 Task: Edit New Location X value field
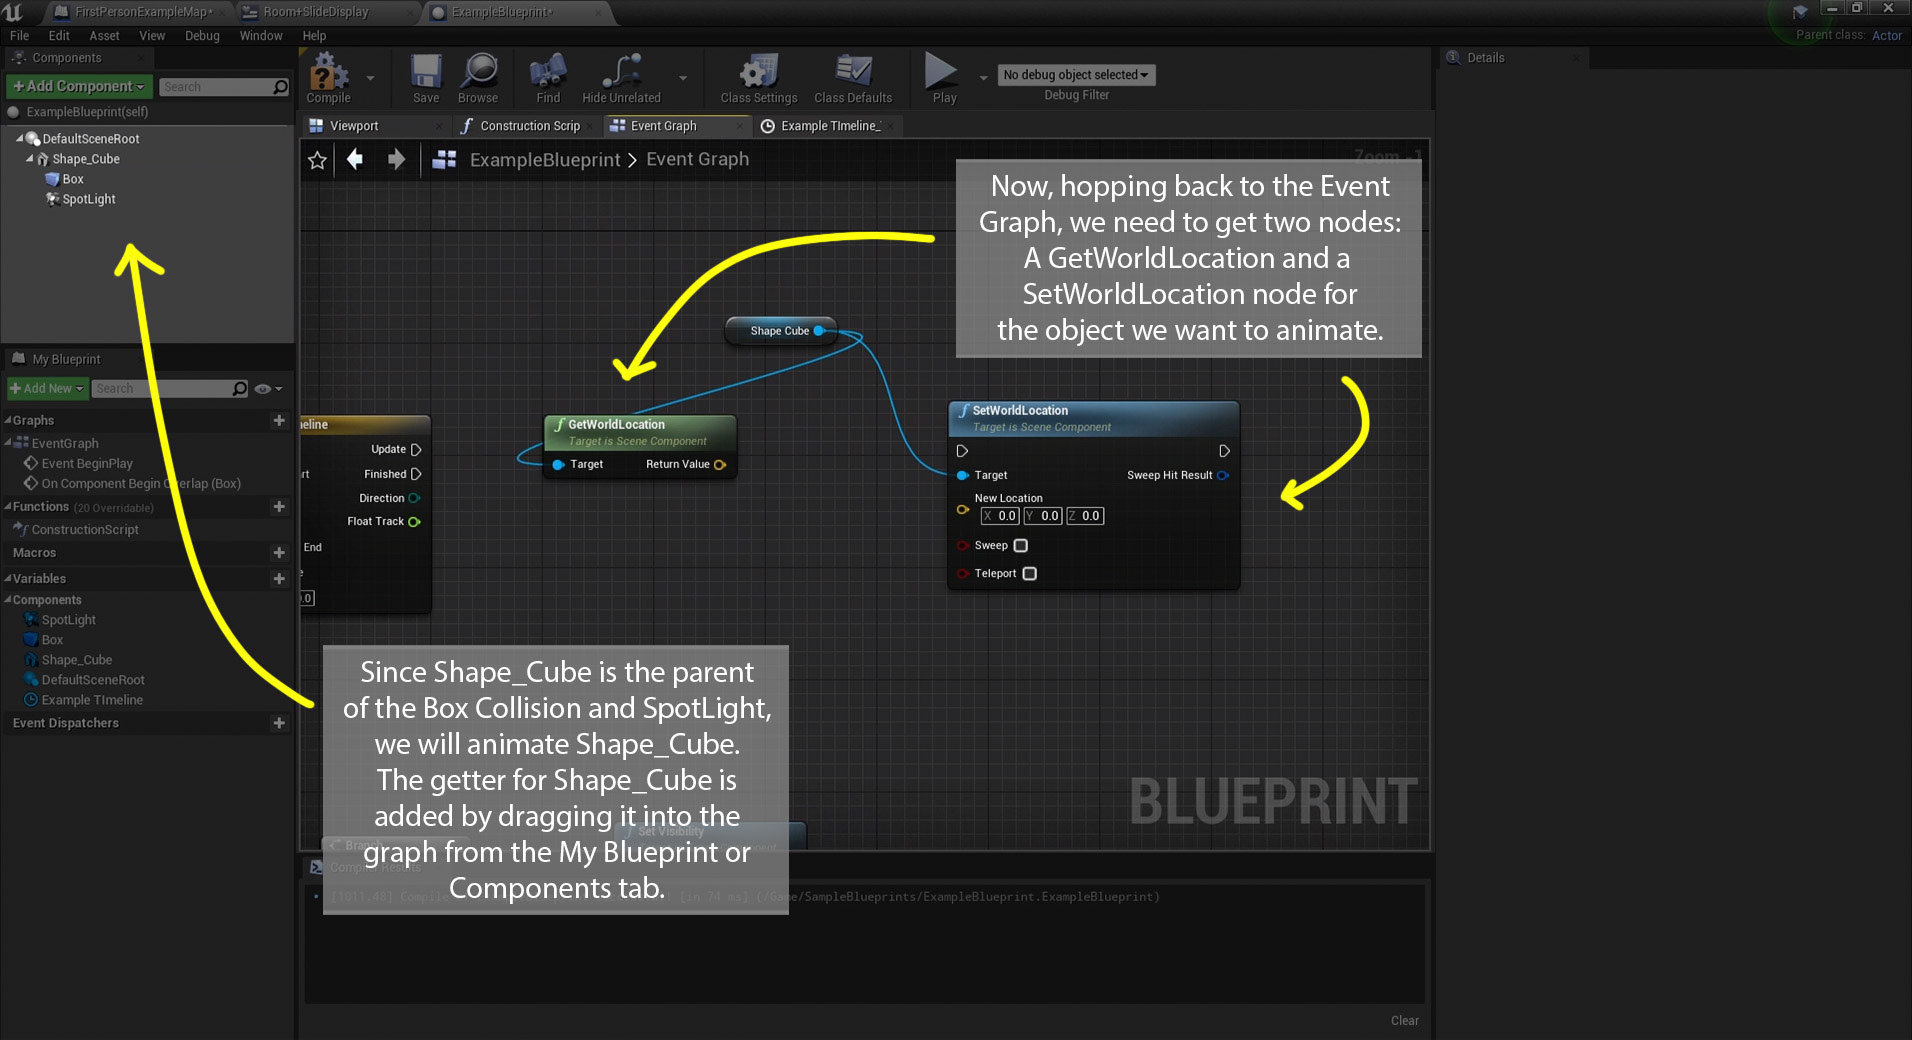coord(1000,516)
